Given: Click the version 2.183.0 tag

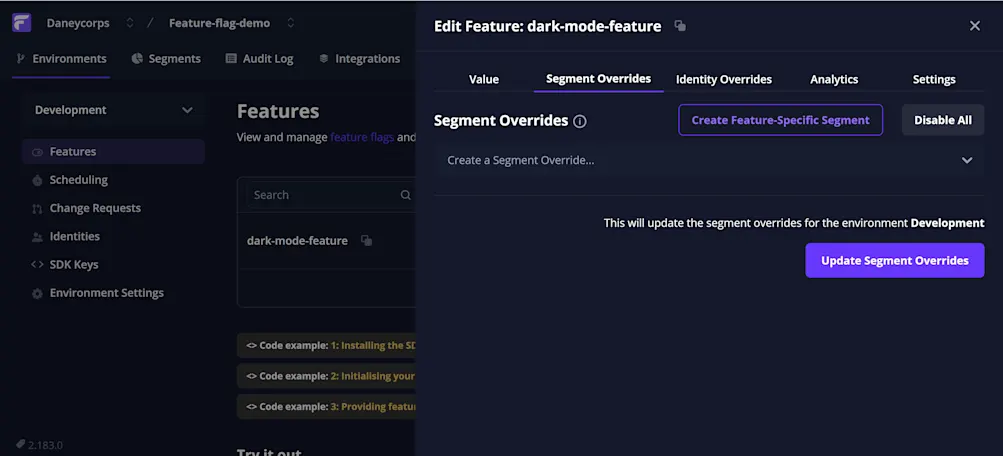Looking at the screenshot, I should tap(40, 444).
